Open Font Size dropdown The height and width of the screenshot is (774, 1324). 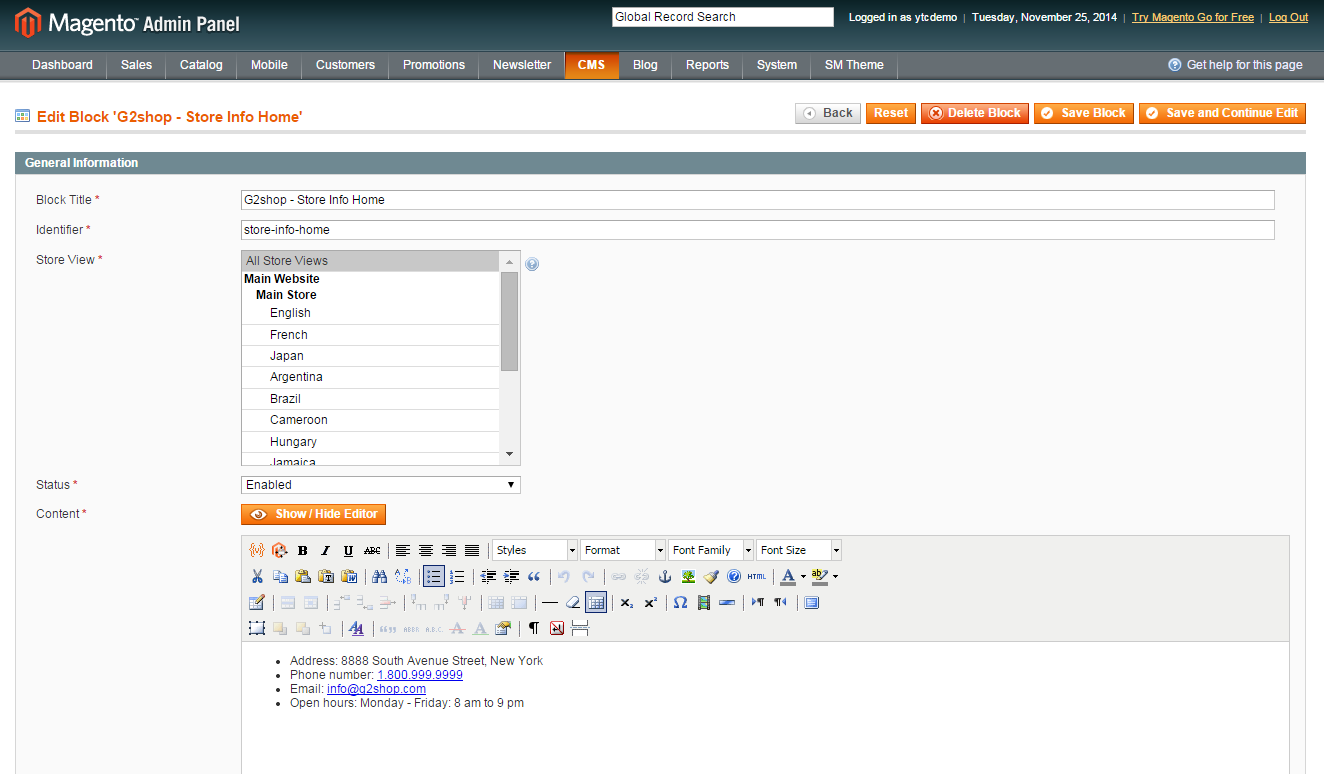pos(799,550)
